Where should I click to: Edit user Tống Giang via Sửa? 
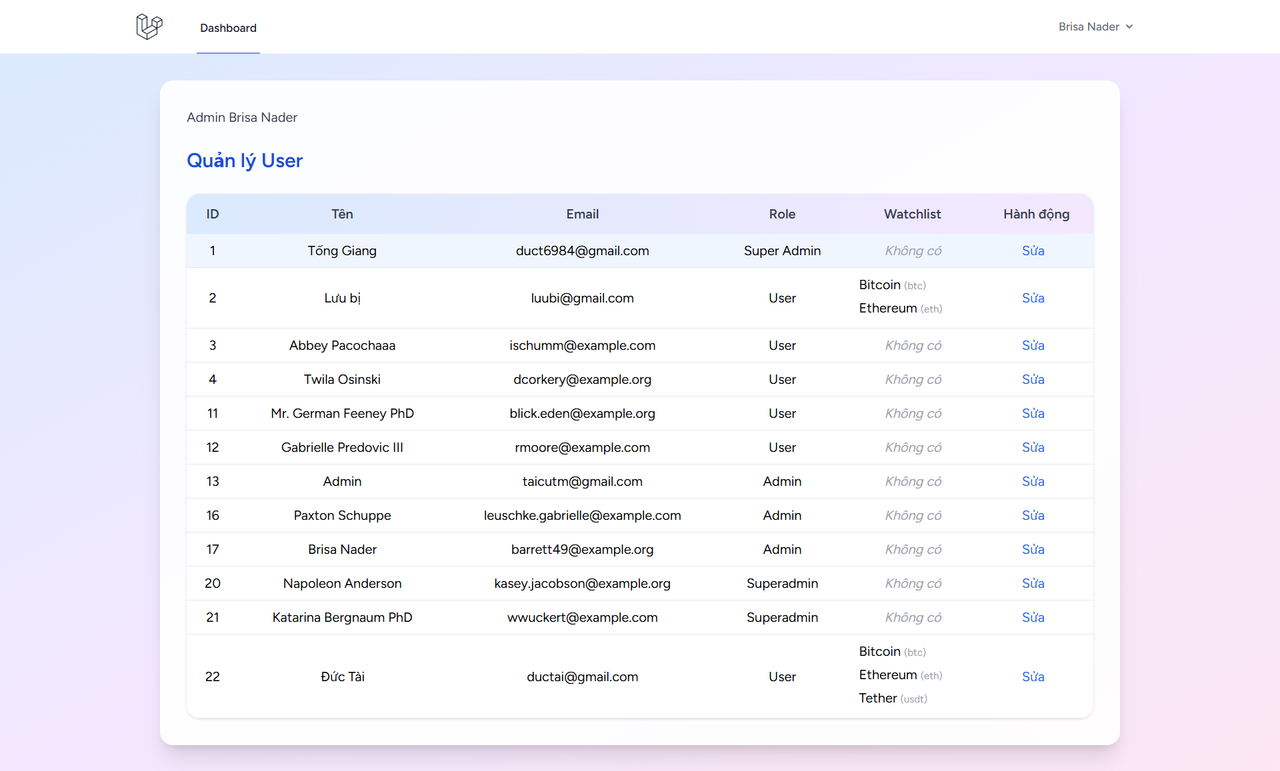tap(1033, 251)
